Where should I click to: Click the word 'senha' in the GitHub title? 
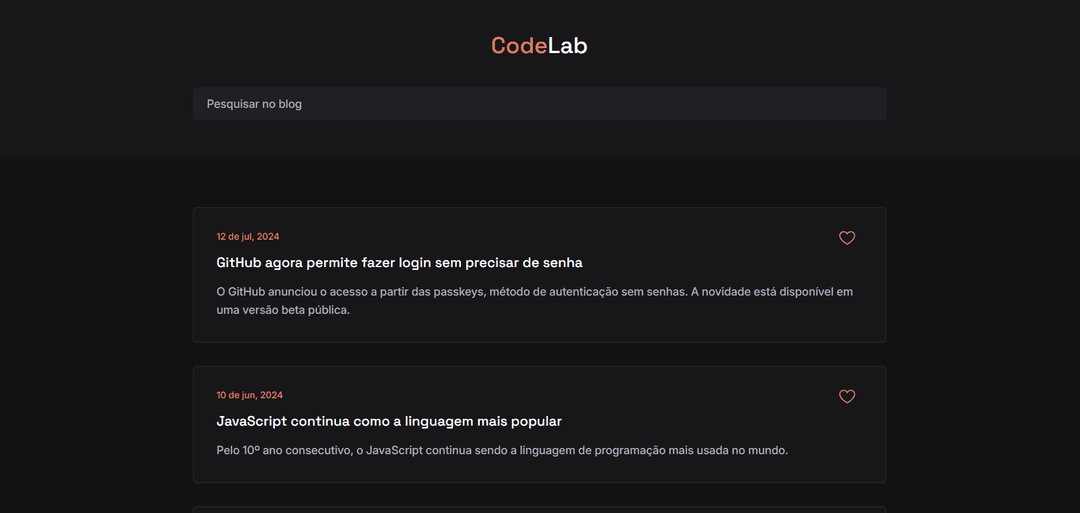tap(561, 263)
